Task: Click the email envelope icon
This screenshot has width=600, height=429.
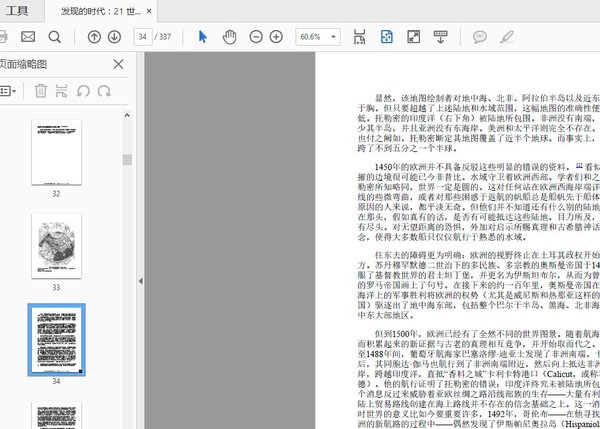Action: [28, 37]
